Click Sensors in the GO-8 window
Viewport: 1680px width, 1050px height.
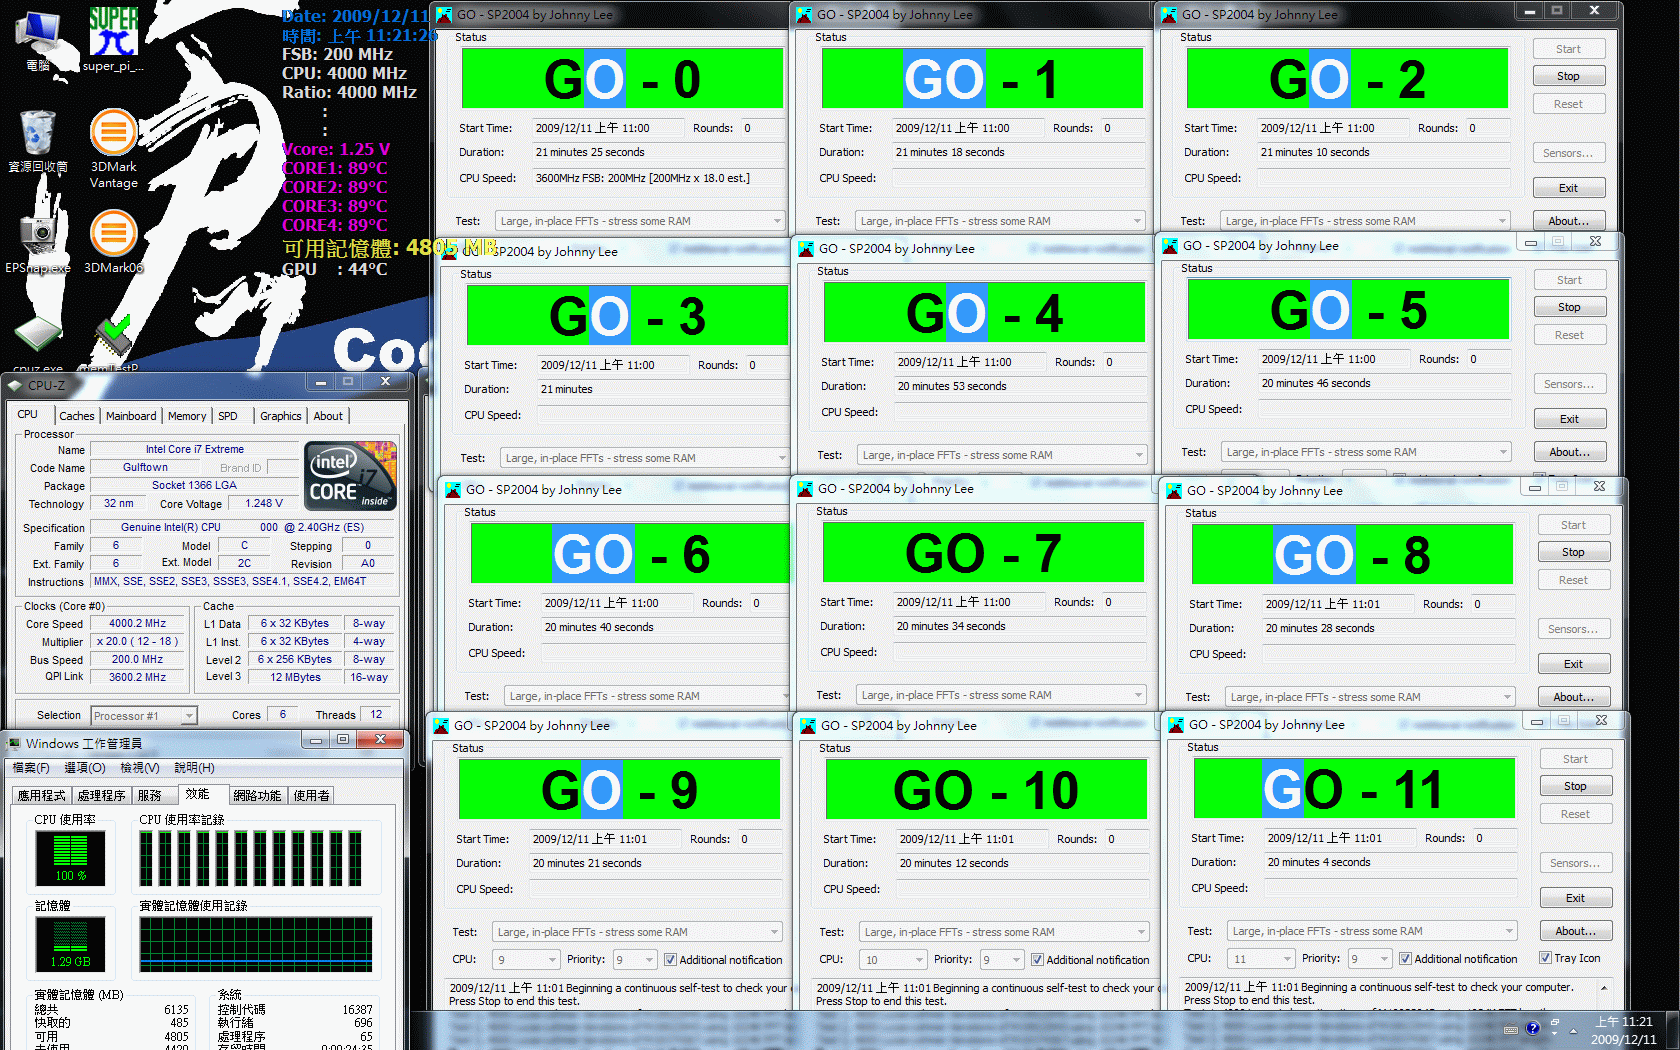pyautogui.click(x=1573, y=629)
